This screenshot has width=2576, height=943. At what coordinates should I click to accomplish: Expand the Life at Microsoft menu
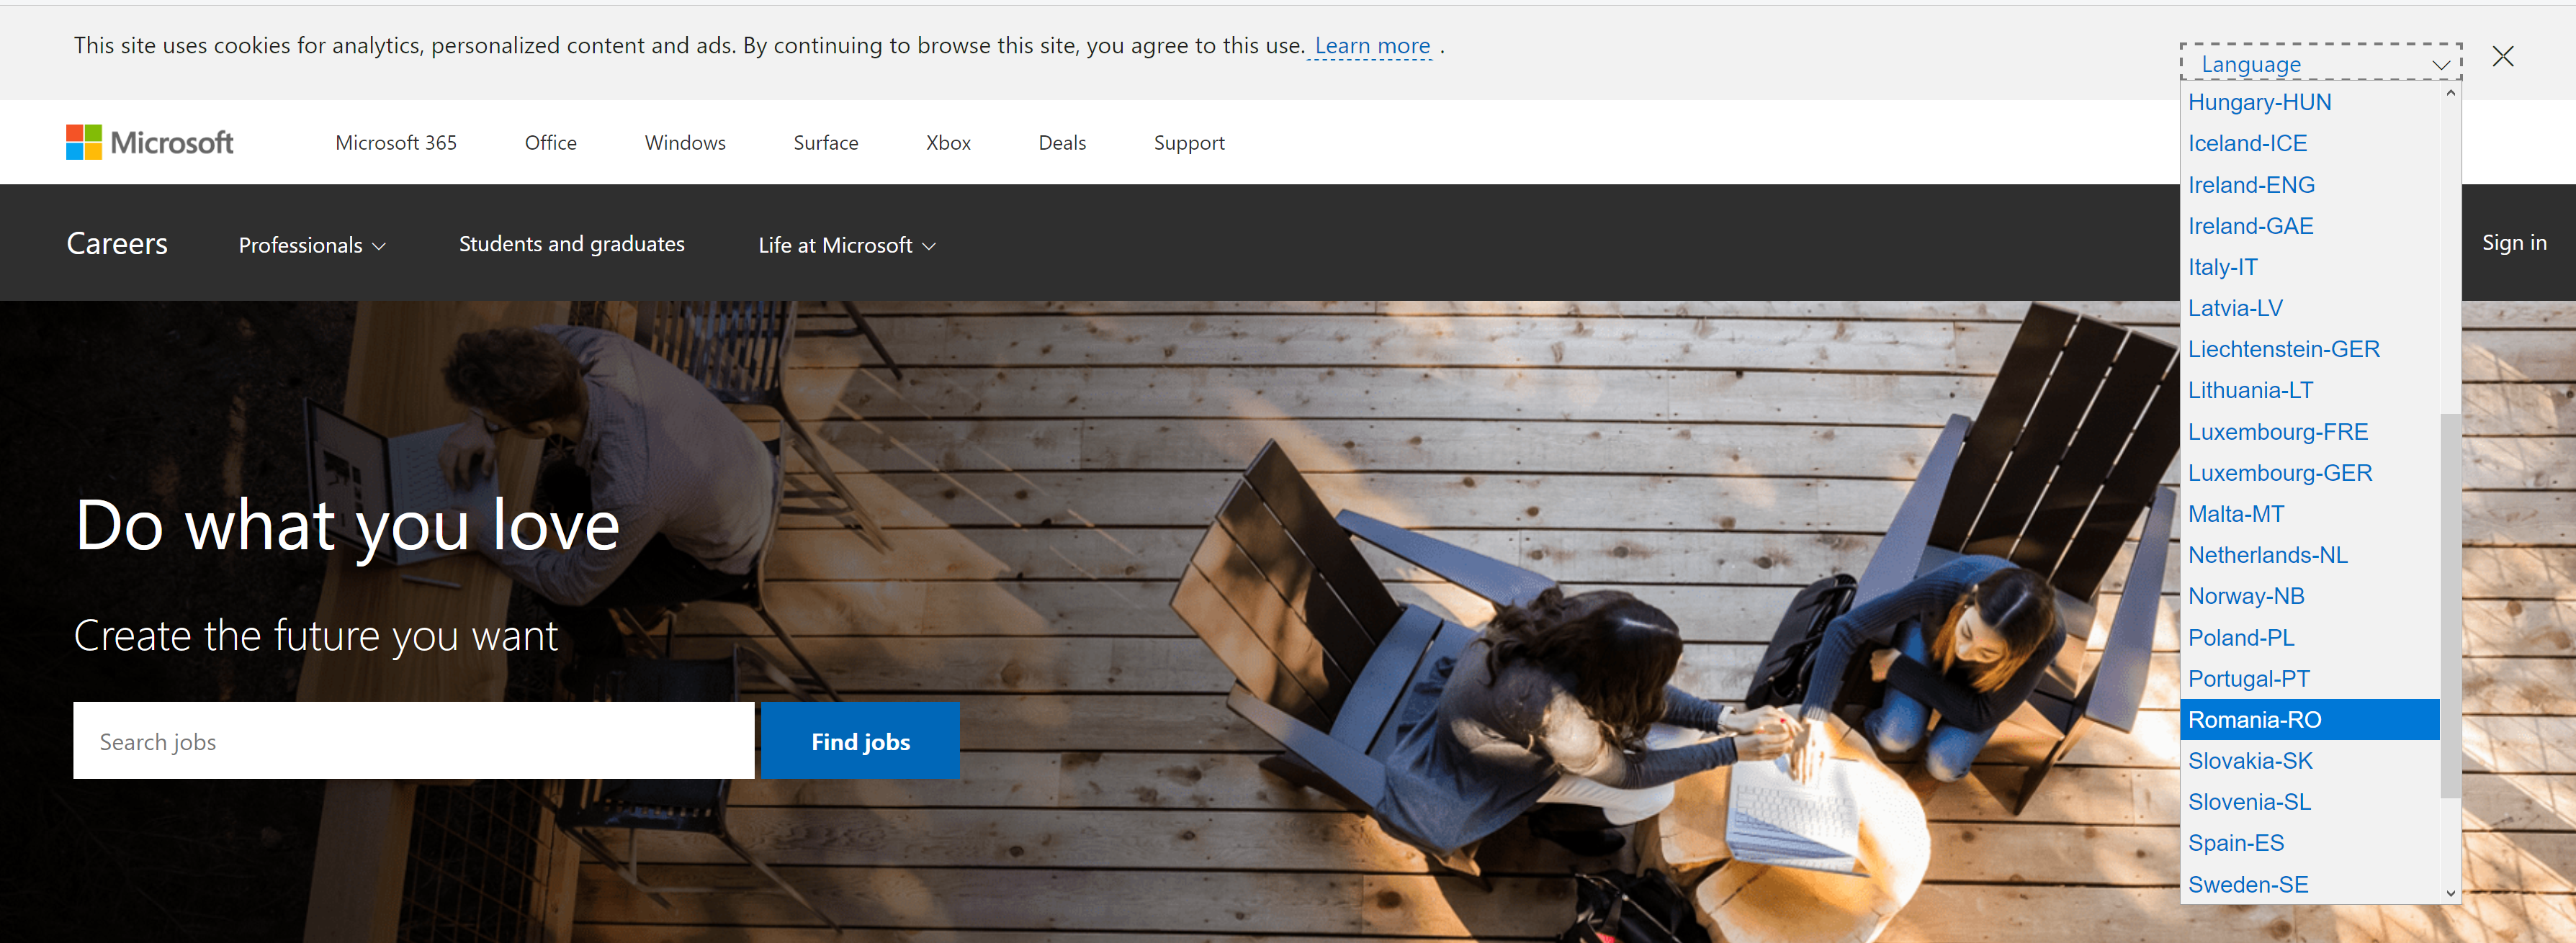click(x=847, y=245)
